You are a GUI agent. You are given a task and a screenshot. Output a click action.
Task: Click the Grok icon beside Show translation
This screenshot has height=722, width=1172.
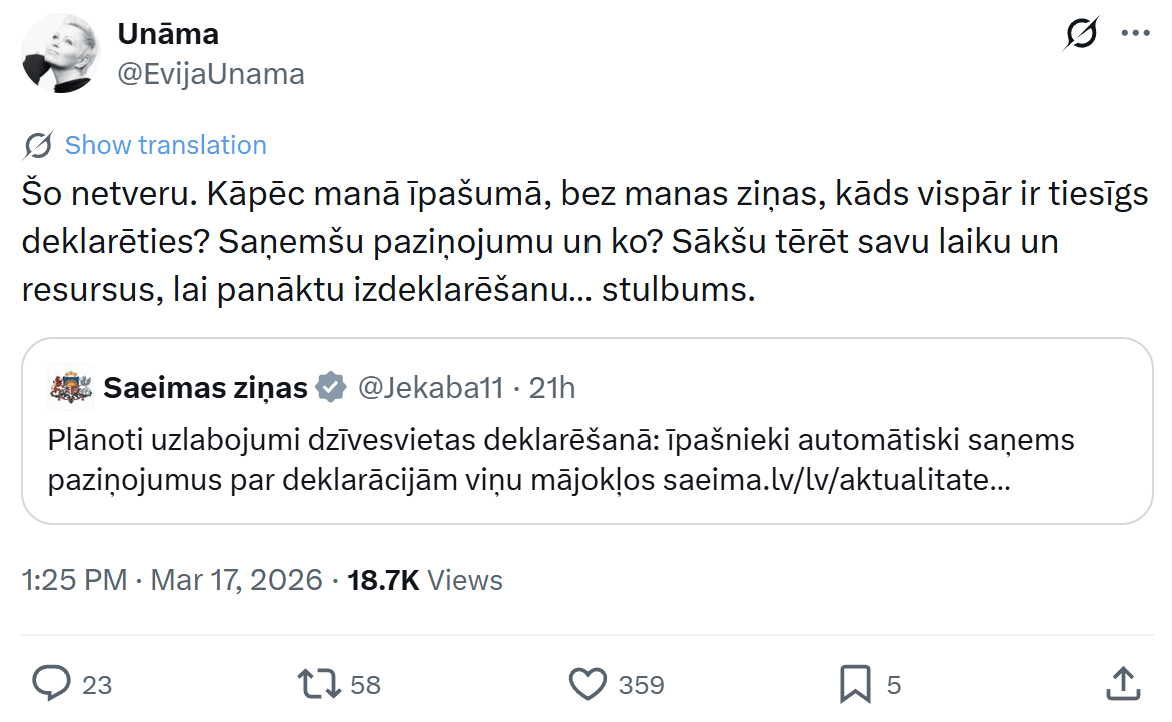(38, 146)
